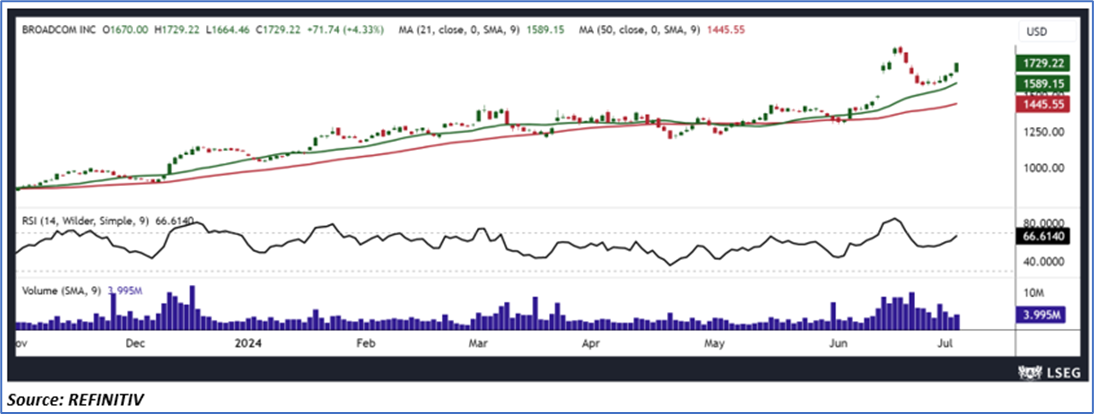
Task: Click the 2024 label on time axis
Action: tap(247, 343)
